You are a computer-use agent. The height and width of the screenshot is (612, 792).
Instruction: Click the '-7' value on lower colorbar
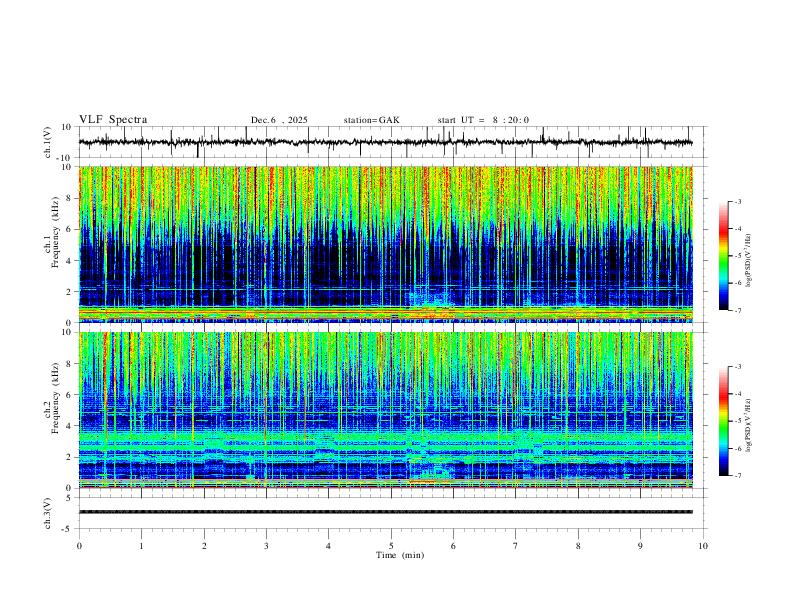[x=738, y=476]
